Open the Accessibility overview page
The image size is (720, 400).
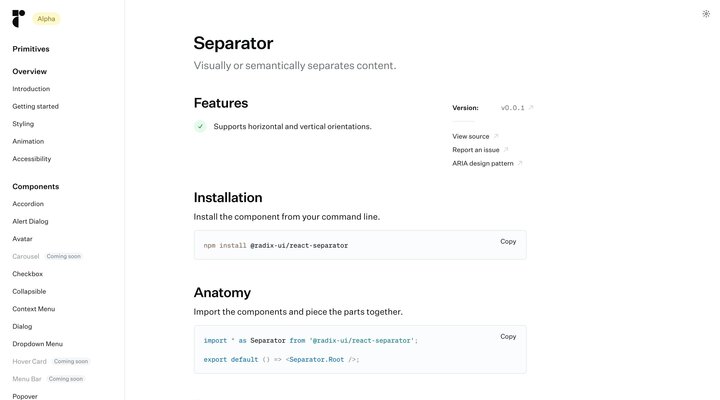coord(32,159)
